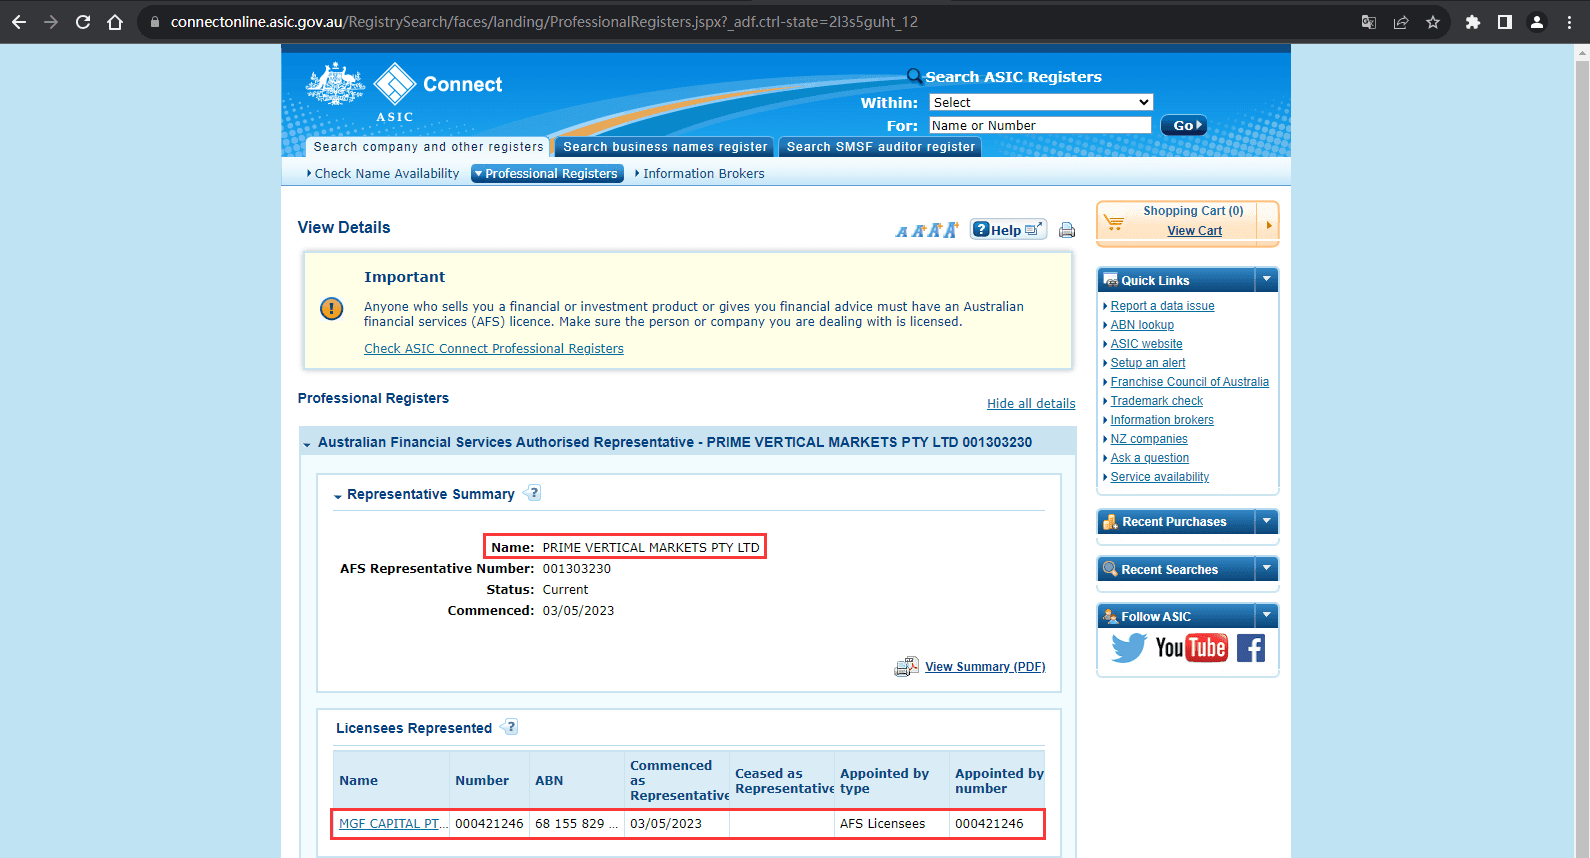
Task: Select AFS Licensees cell text
Action: 882,823
